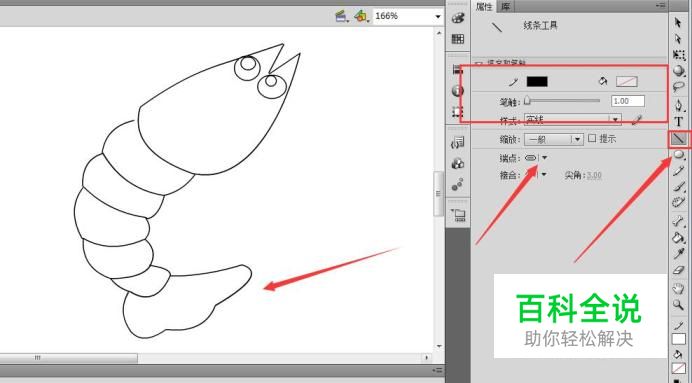692x383 pixels.
Task: Switch to the 属性 properties tab
Action: pyautogui.click(x=484, y=7)
